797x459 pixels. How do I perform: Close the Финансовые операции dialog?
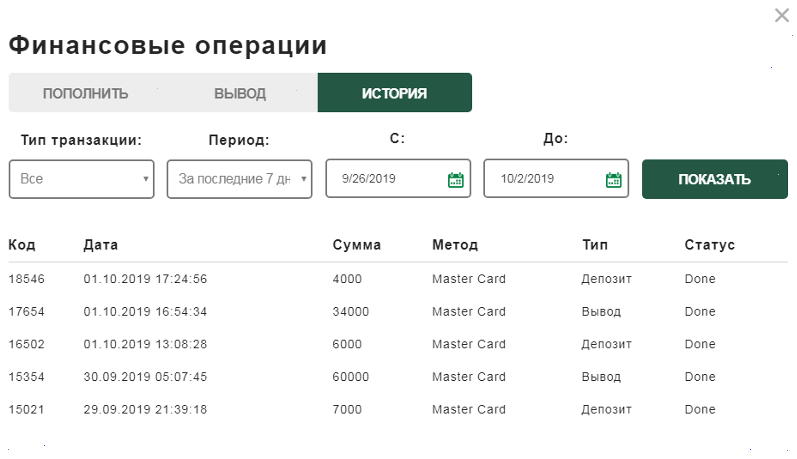782,15
